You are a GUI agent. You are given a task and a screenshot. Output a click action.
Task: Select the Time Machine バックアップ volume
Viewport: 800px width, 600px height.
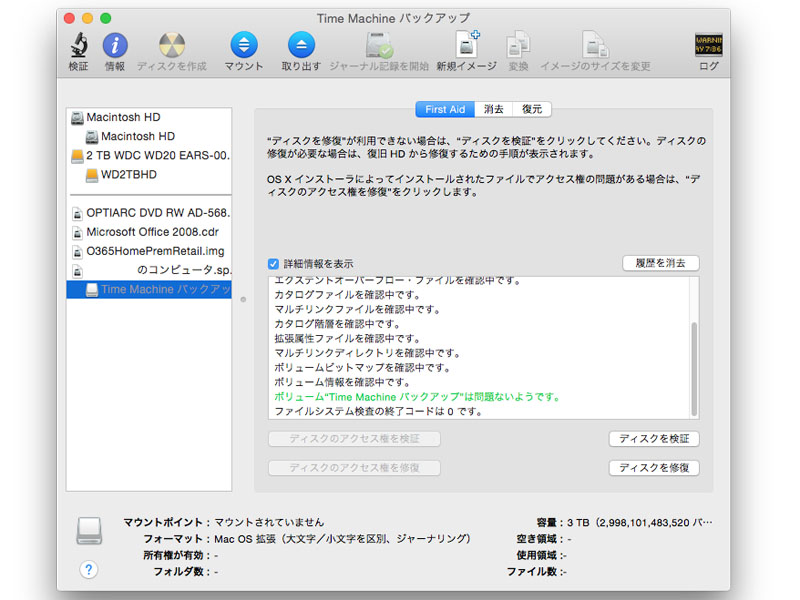coord(149,289)
